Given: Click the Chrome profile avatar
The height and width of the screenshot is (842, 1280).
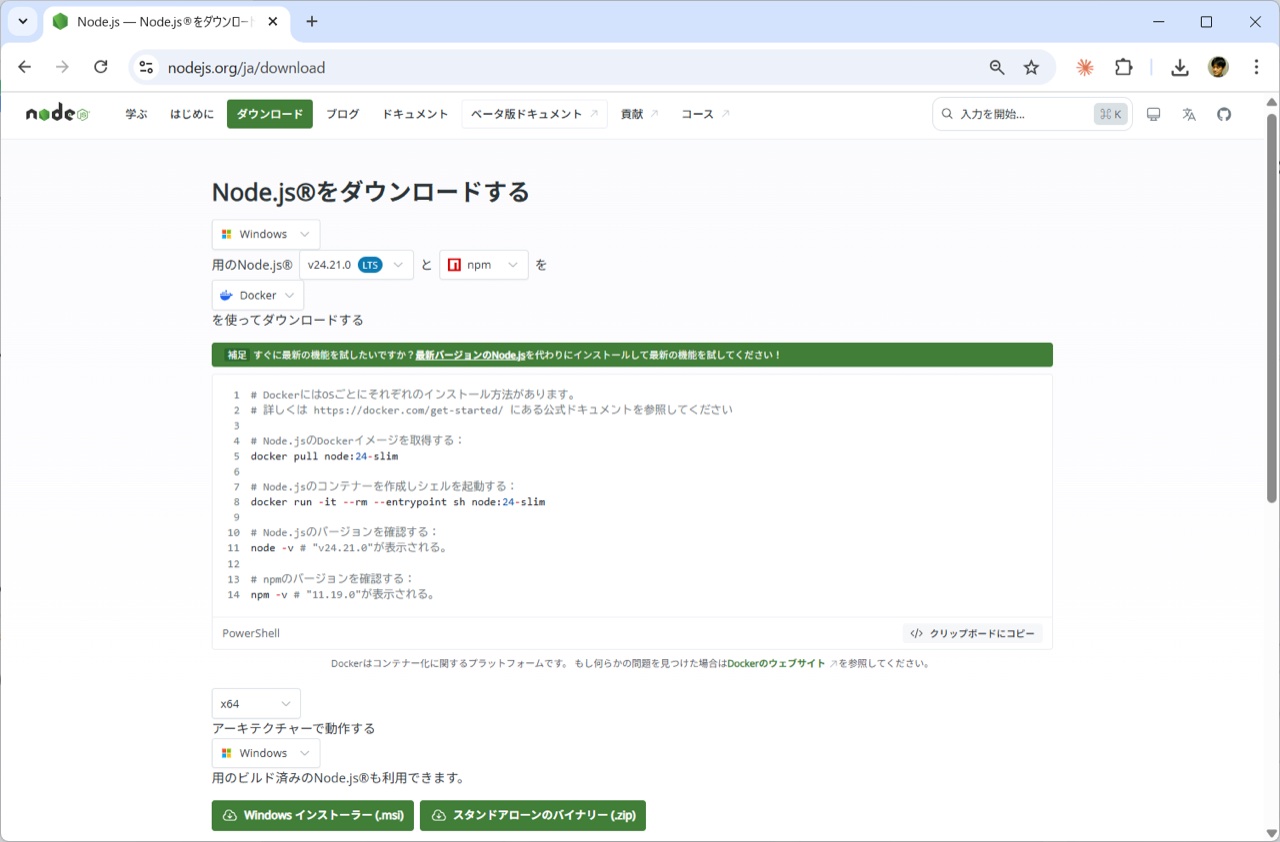Looking at the screenshot, I should (1218, 67).
